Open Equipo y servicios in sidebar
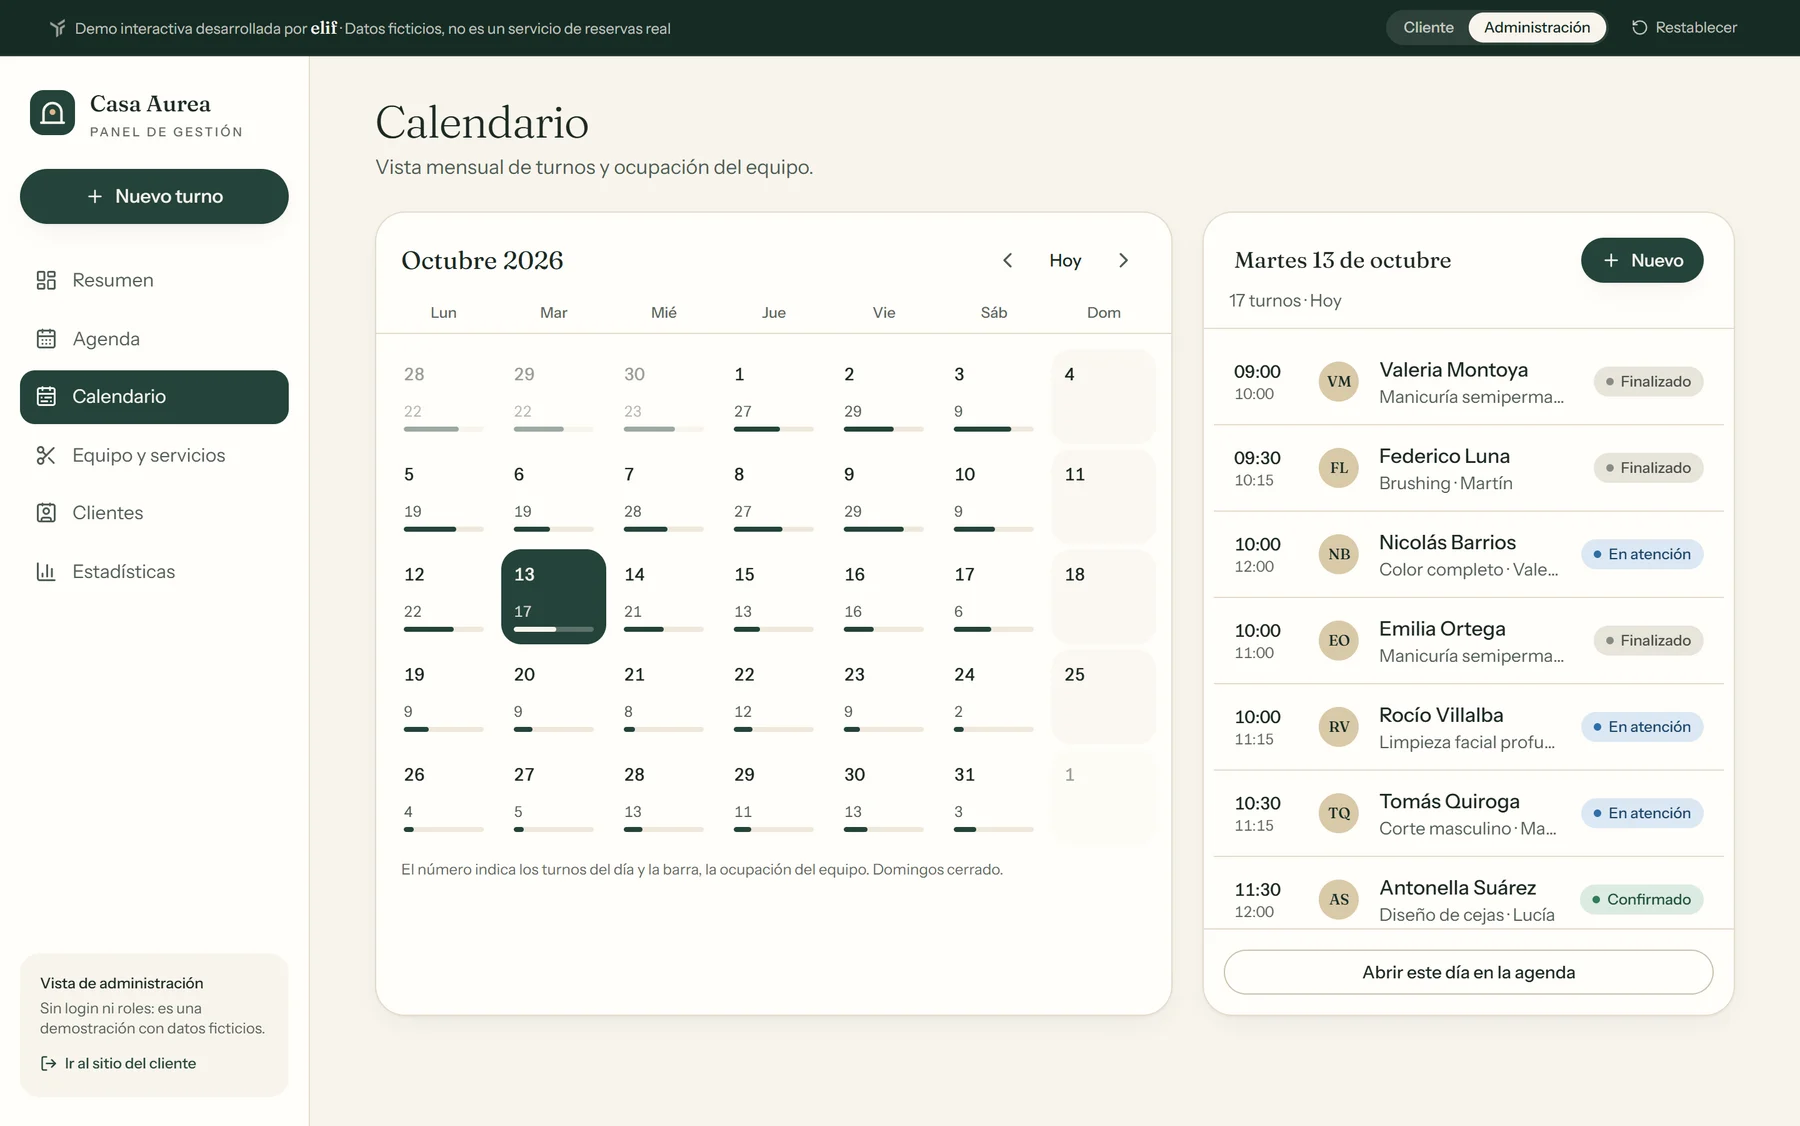This screenshot has width=1800, height=1126. pyautogui.click(x=154, y=455)
